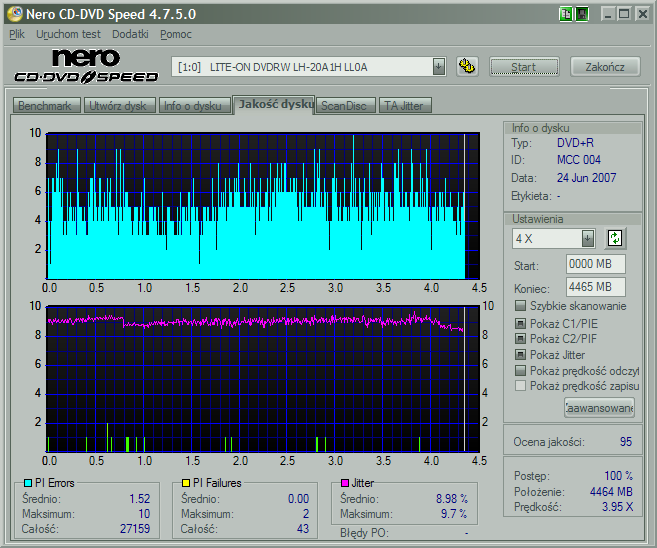657x548 pixels.
Task: Click the Prędkość value 3.95 X
Action: click(617, 507)
